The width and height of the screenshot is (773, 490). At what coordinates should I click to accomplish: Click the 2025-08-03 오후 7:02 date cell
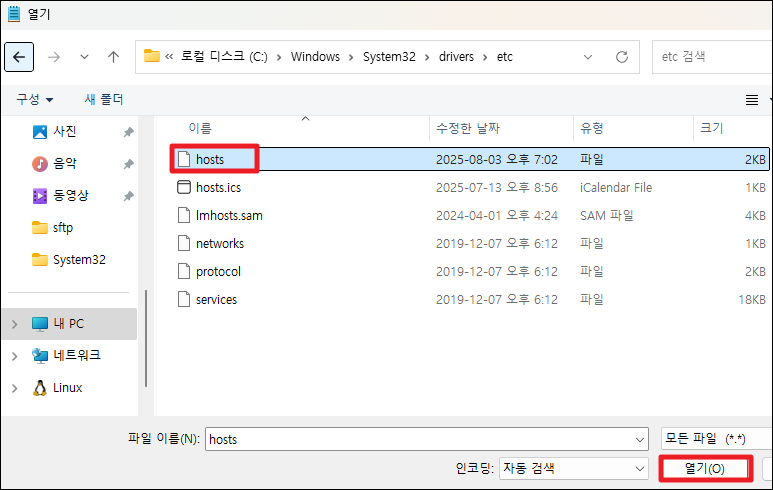click(x=496, y=159)
